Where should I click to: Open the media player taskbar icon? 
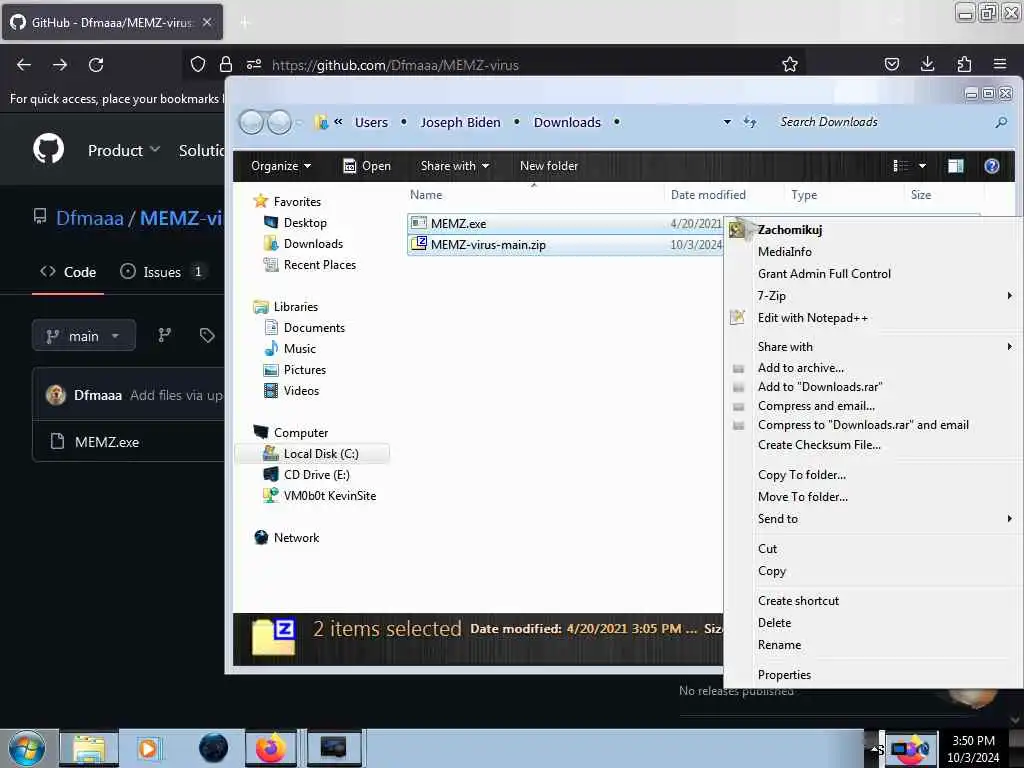pyautogui.click(x=148, y=748)
